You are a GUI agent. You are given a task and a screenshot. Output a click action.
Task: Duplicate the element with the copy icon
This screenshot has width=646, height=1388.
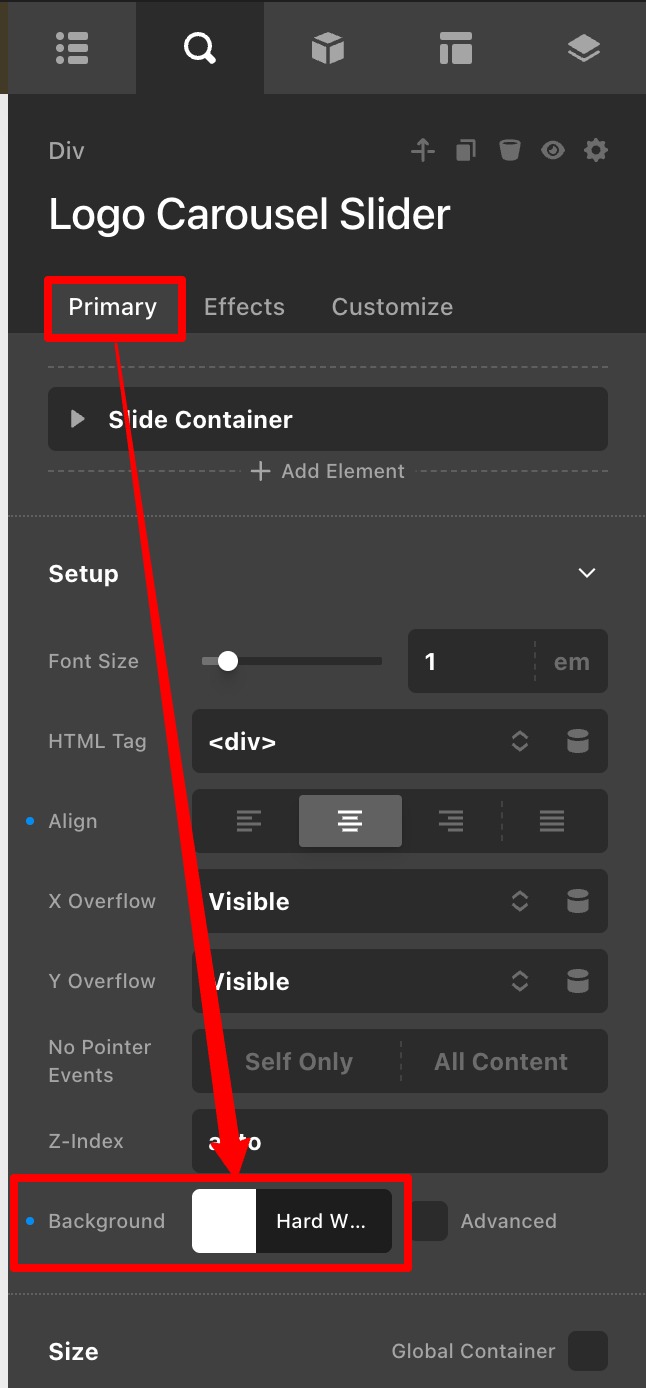(x=466, y=150)
